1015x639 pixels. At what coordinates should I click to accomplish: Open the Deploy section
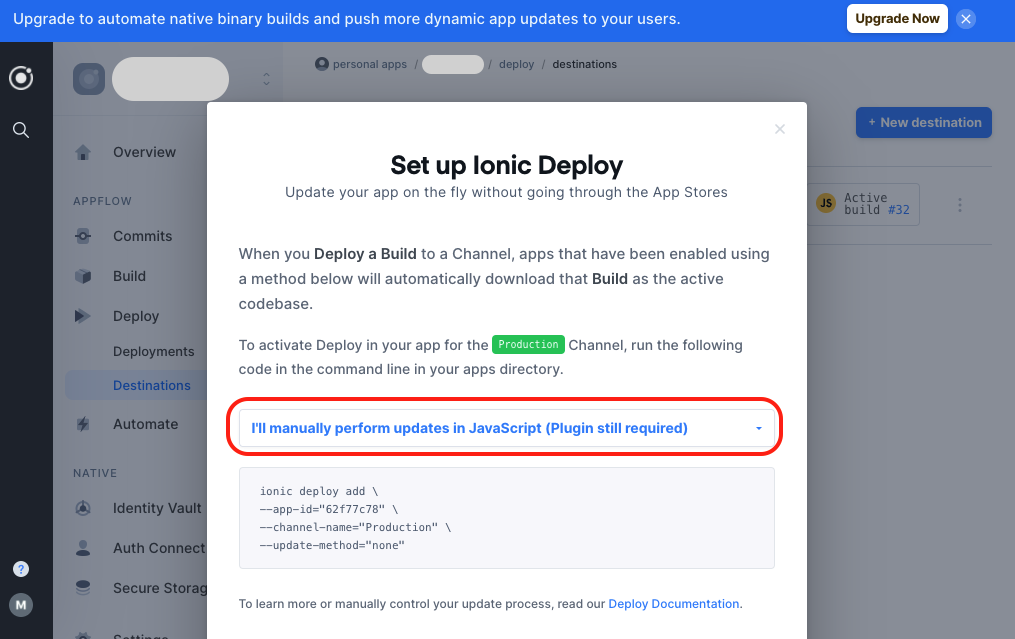coord(136,316)
